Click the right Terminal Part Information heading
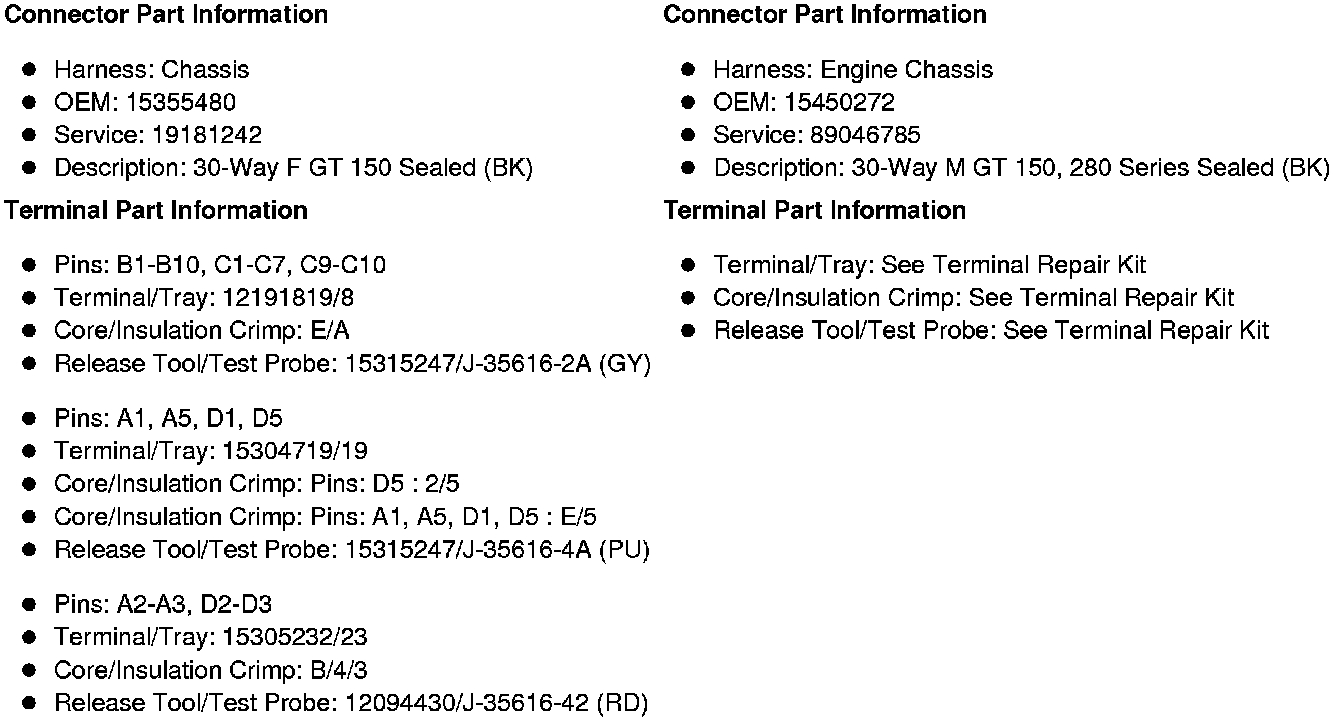The image size is (1344, 722). tap(815, 211)
